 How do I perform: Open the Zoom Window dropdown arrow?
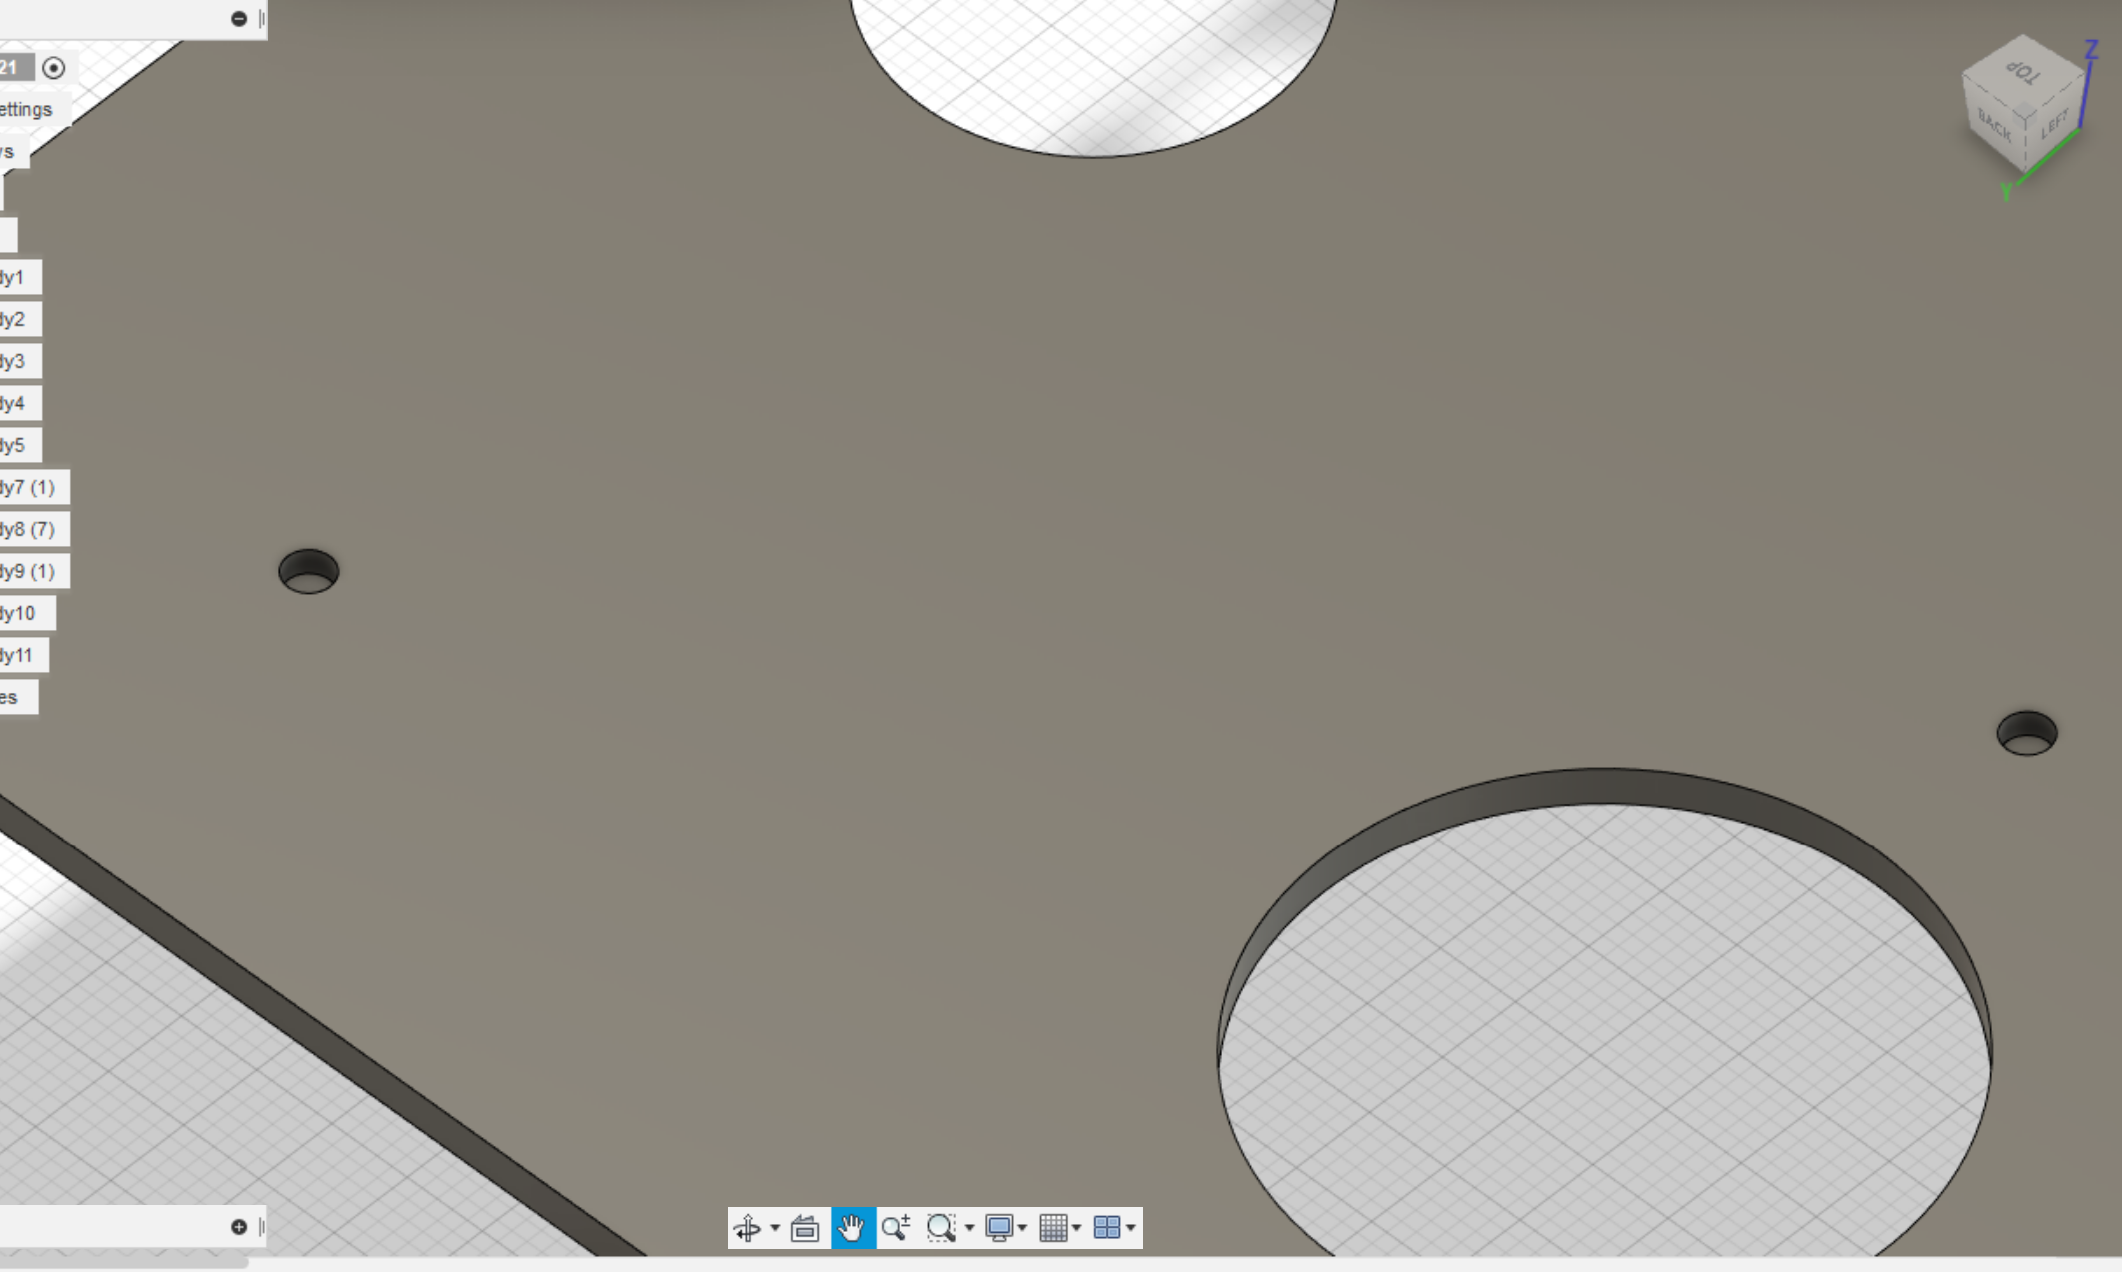coord(969,1228)
